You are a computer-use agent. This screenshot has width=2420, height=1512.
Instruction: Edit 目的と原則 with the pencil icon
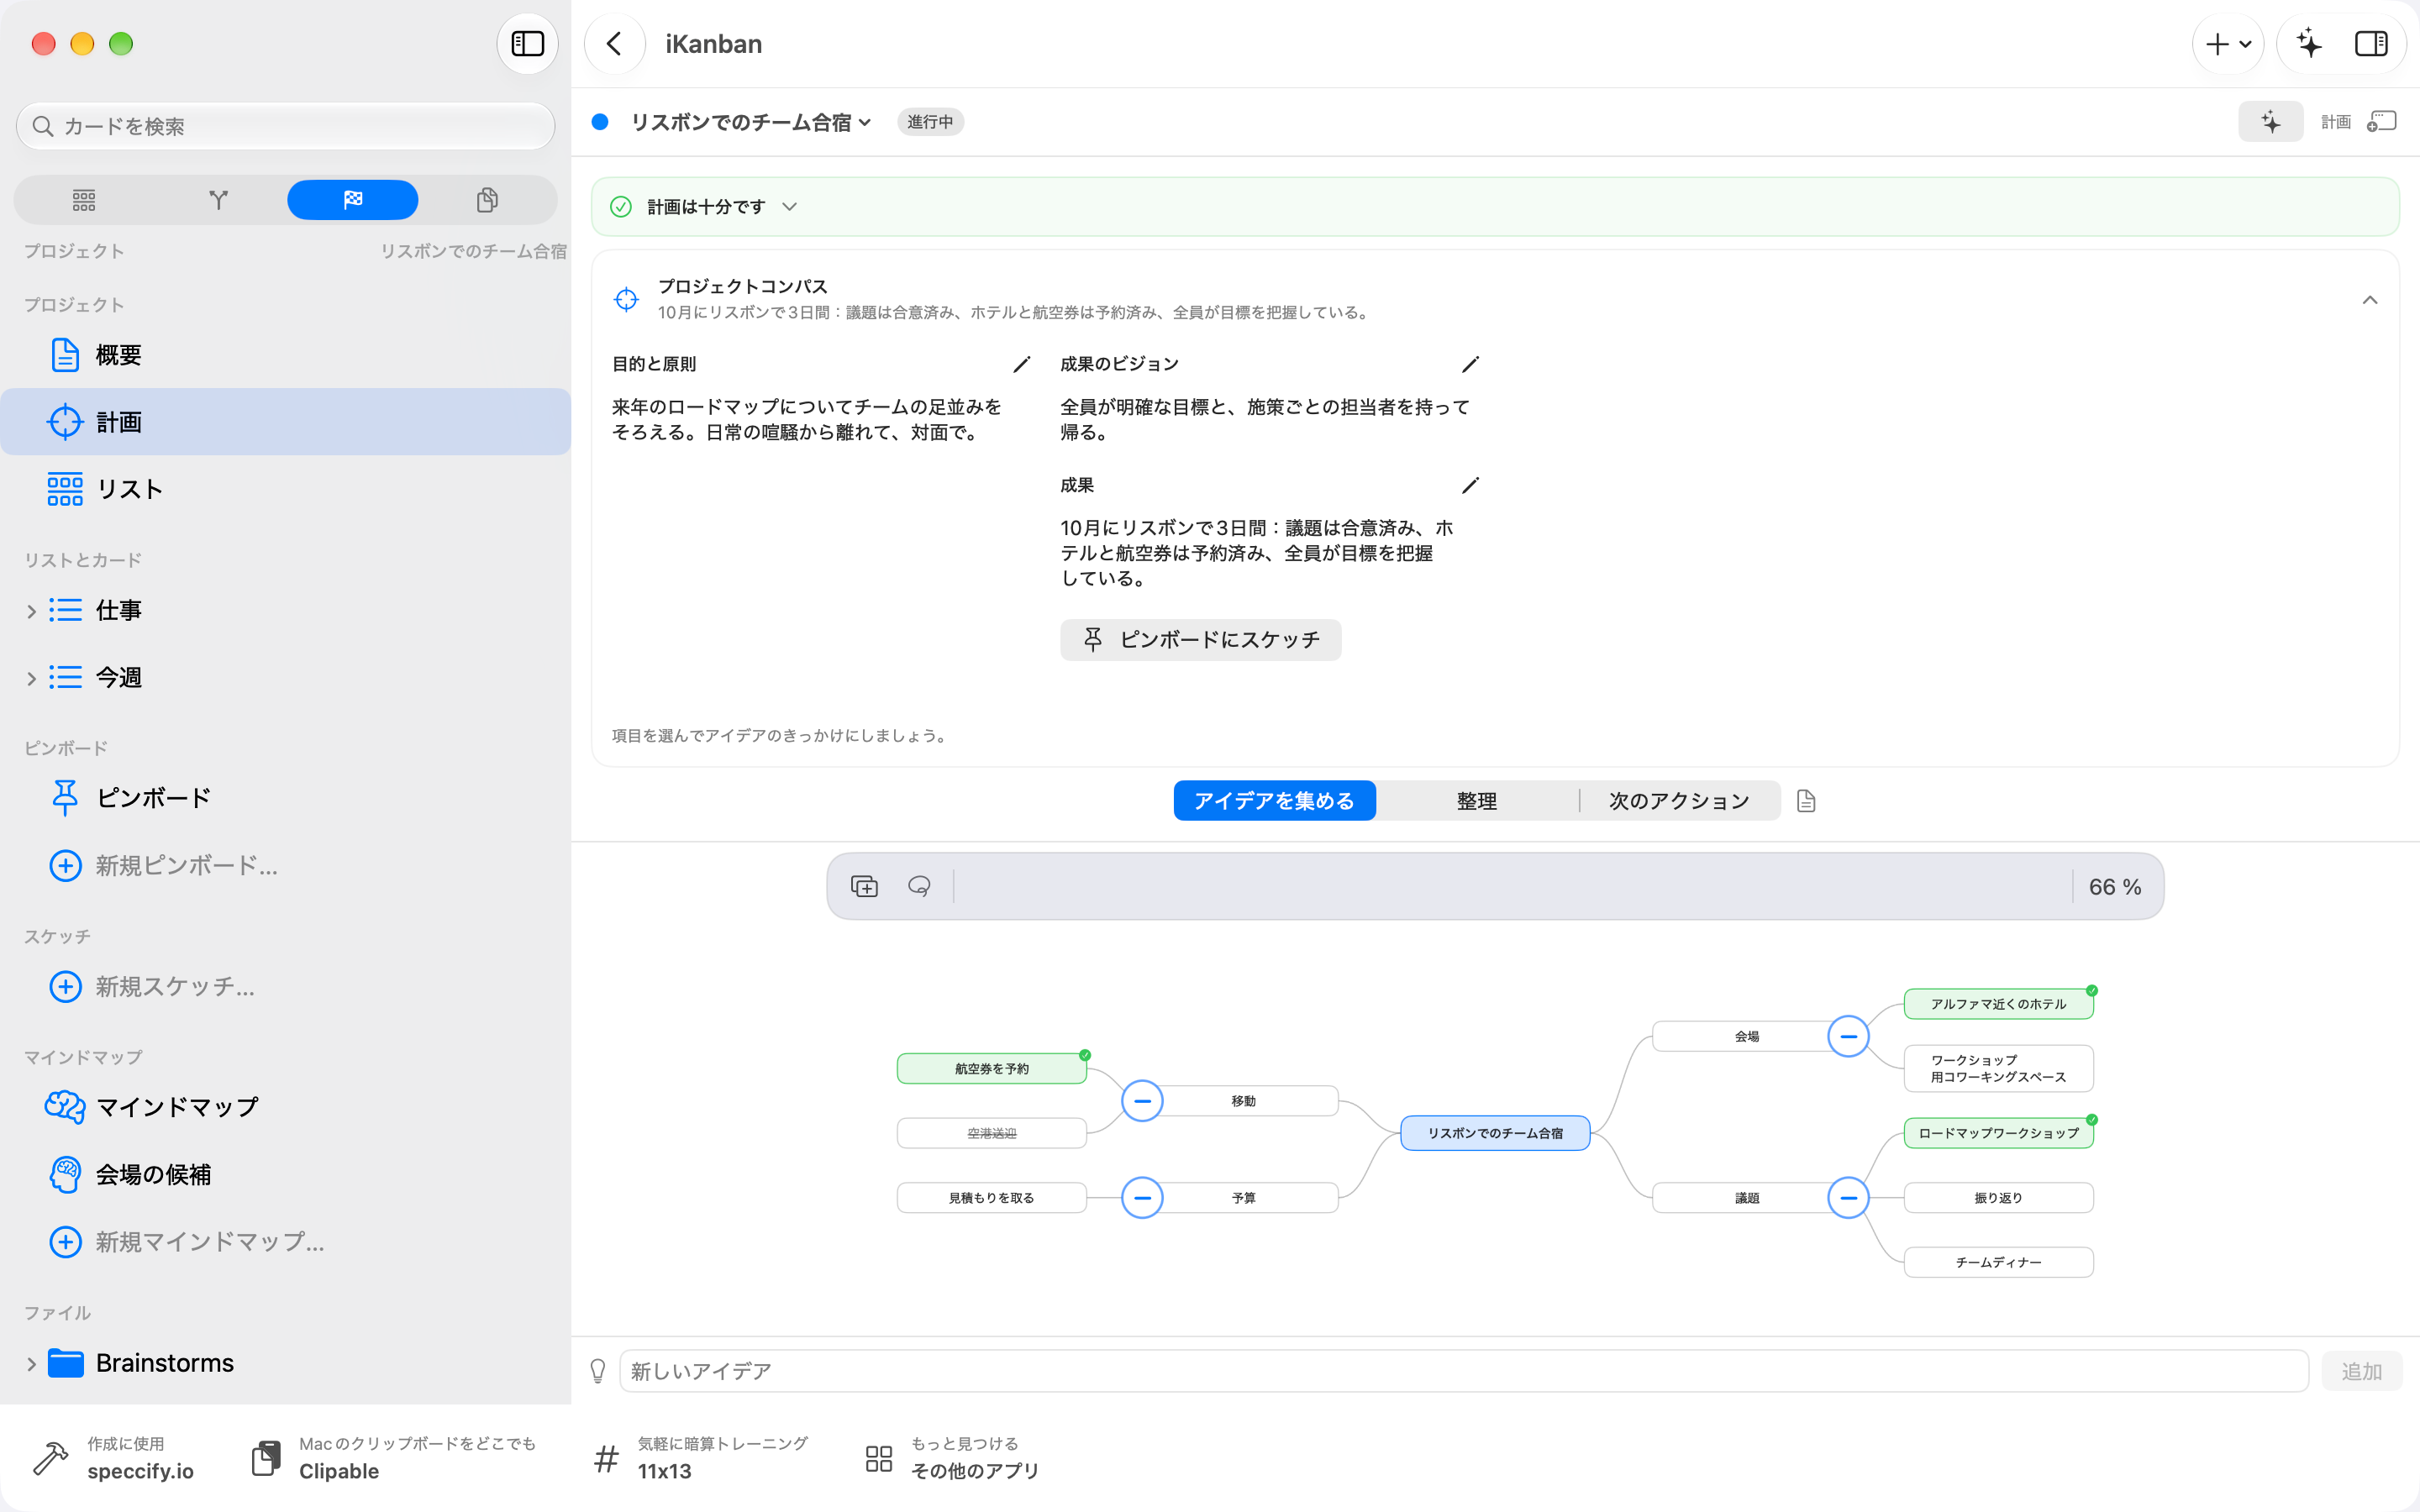click(x=1021, y=364)
